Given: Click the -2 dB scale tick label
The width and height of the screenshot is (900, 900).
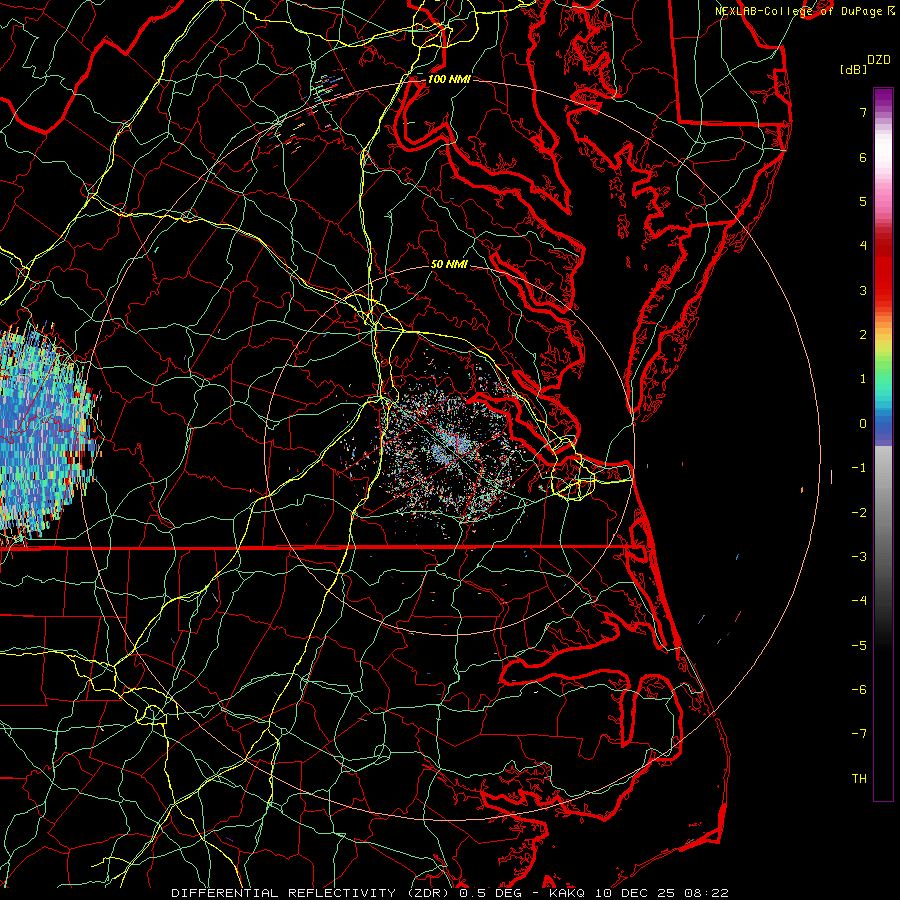Looking at the screenshot, I should pos(859,513).
